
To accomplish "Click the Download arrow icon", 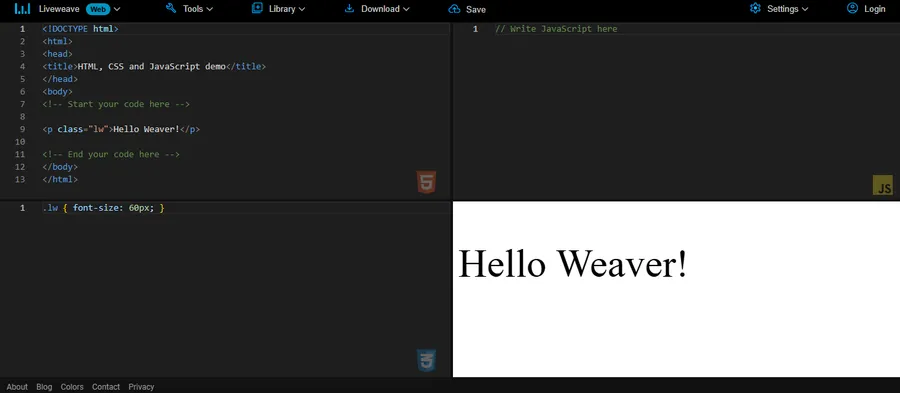I will click(x=349, y=8).
